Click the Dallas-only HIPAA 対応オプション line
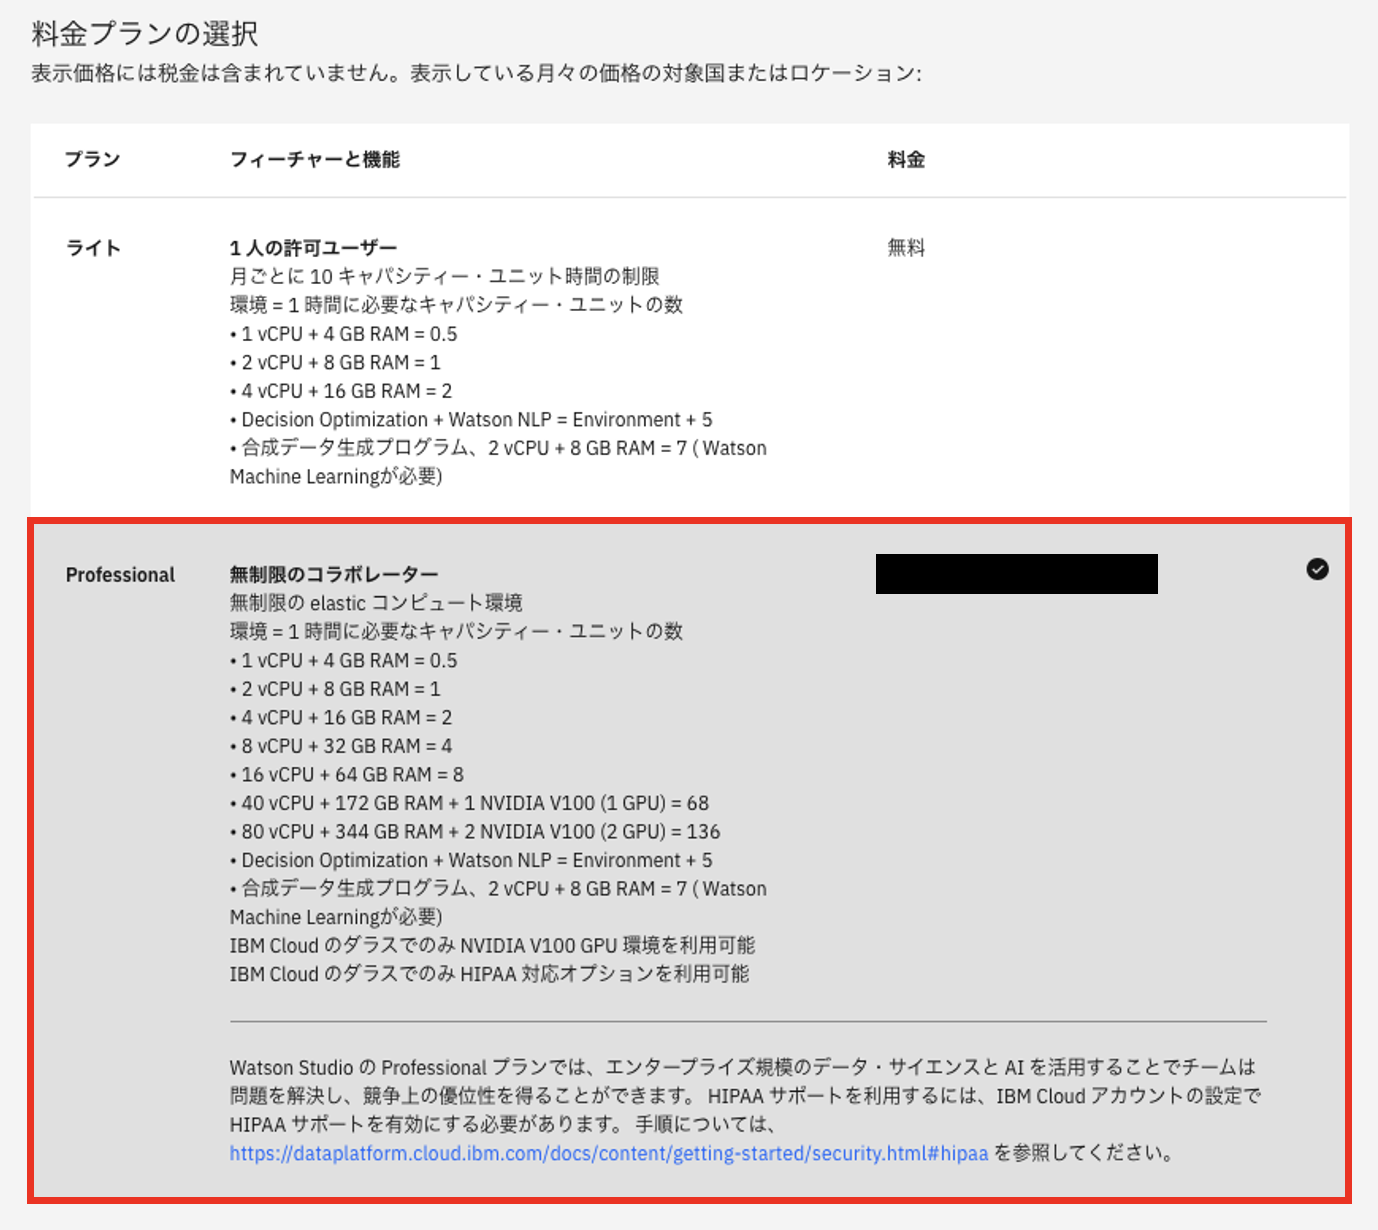 489,974
